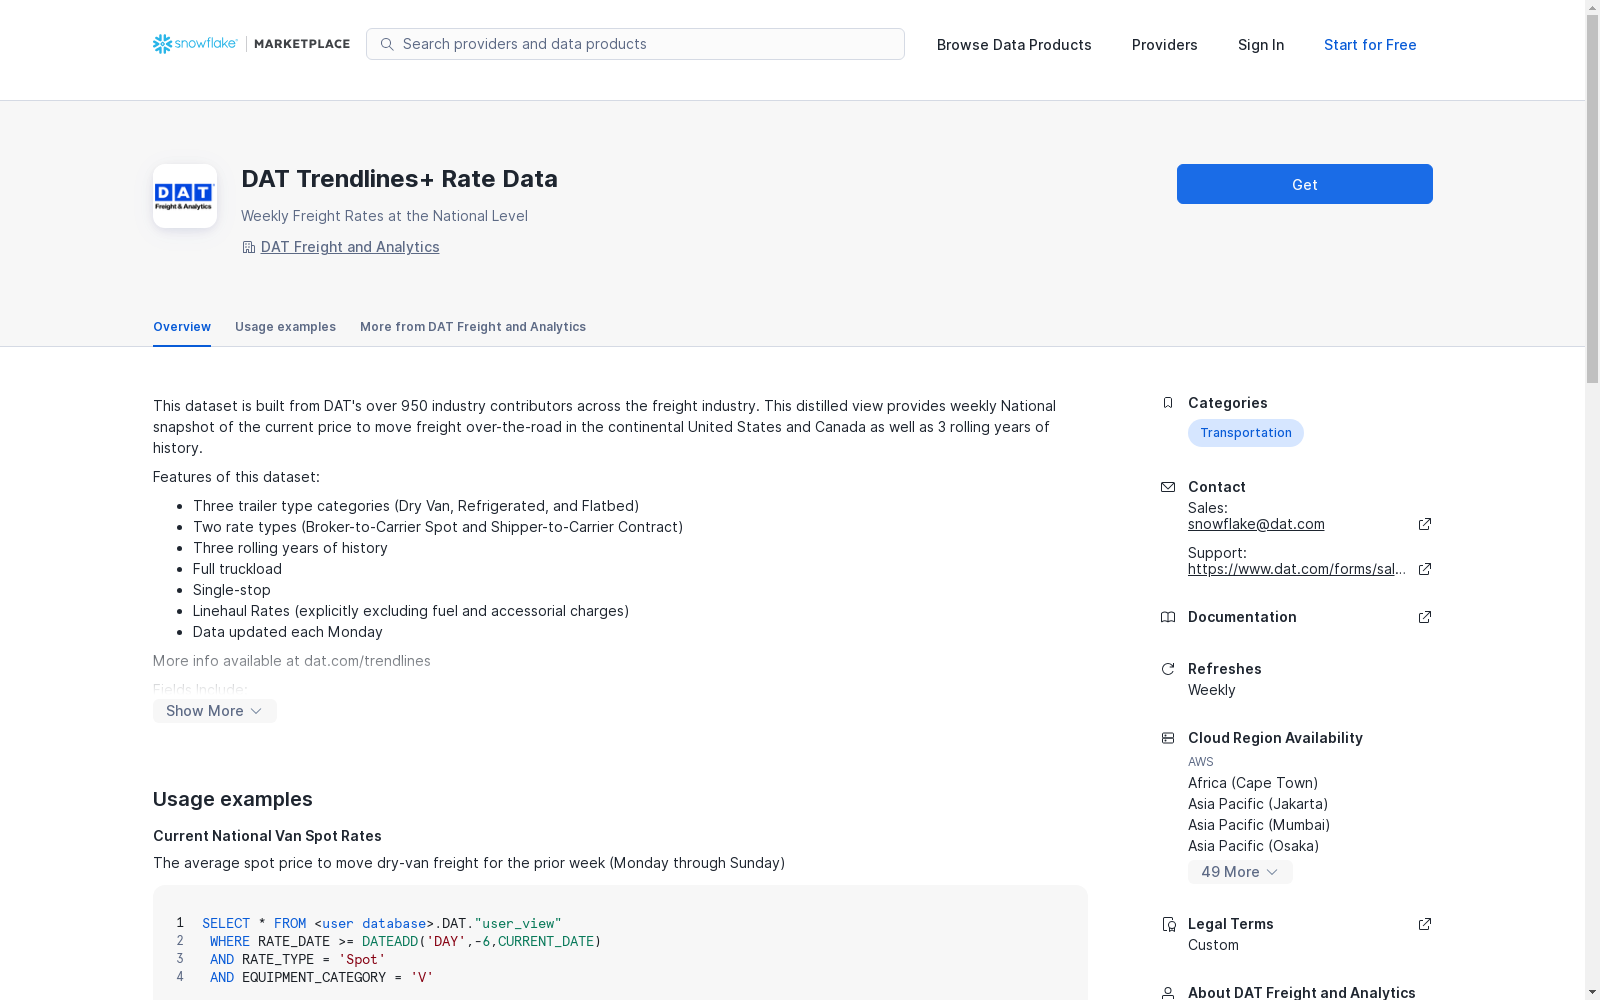Expand the 49 More regions list
The height and width of the screenshot is (1000, 1600).
(x=1240, y=872)
